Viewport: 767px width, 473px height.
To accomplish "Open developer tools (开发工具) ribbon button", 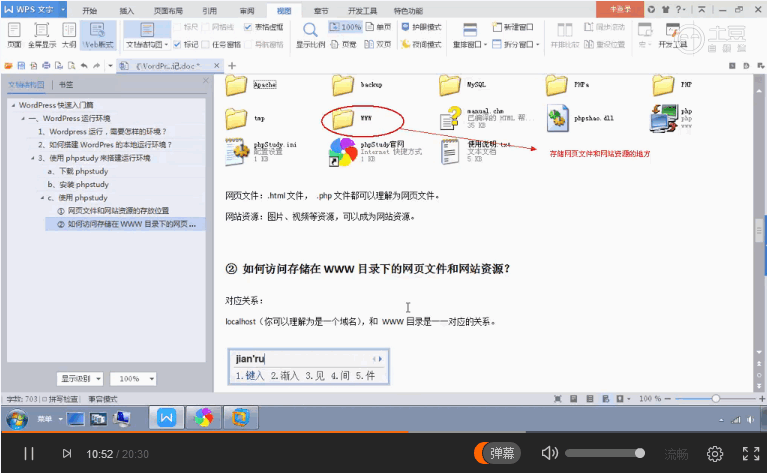I will [x=673, y=35].
